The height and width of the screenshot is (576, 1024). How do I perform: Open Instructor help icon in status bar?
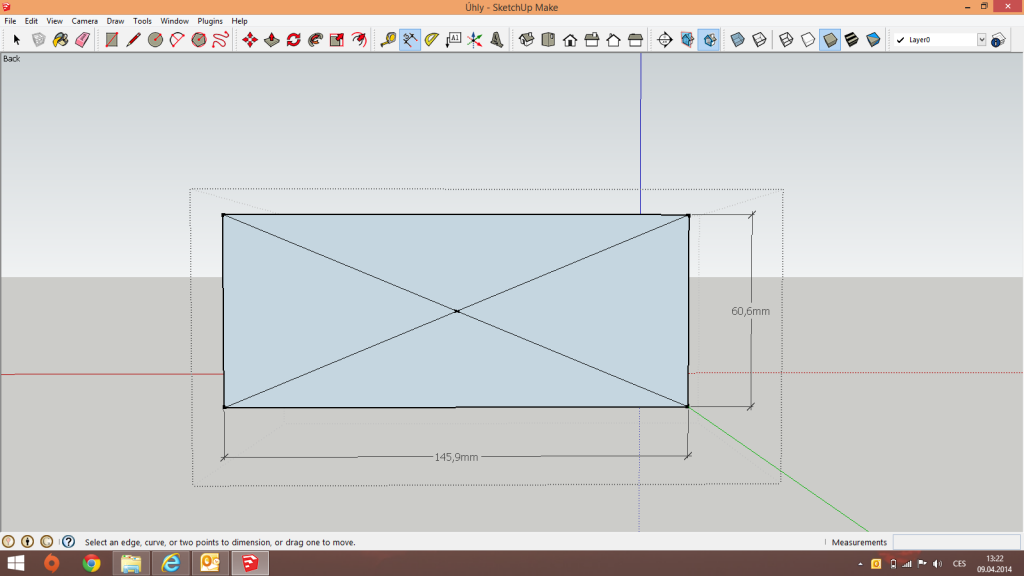pyautogui.click(x=68, y=542)
